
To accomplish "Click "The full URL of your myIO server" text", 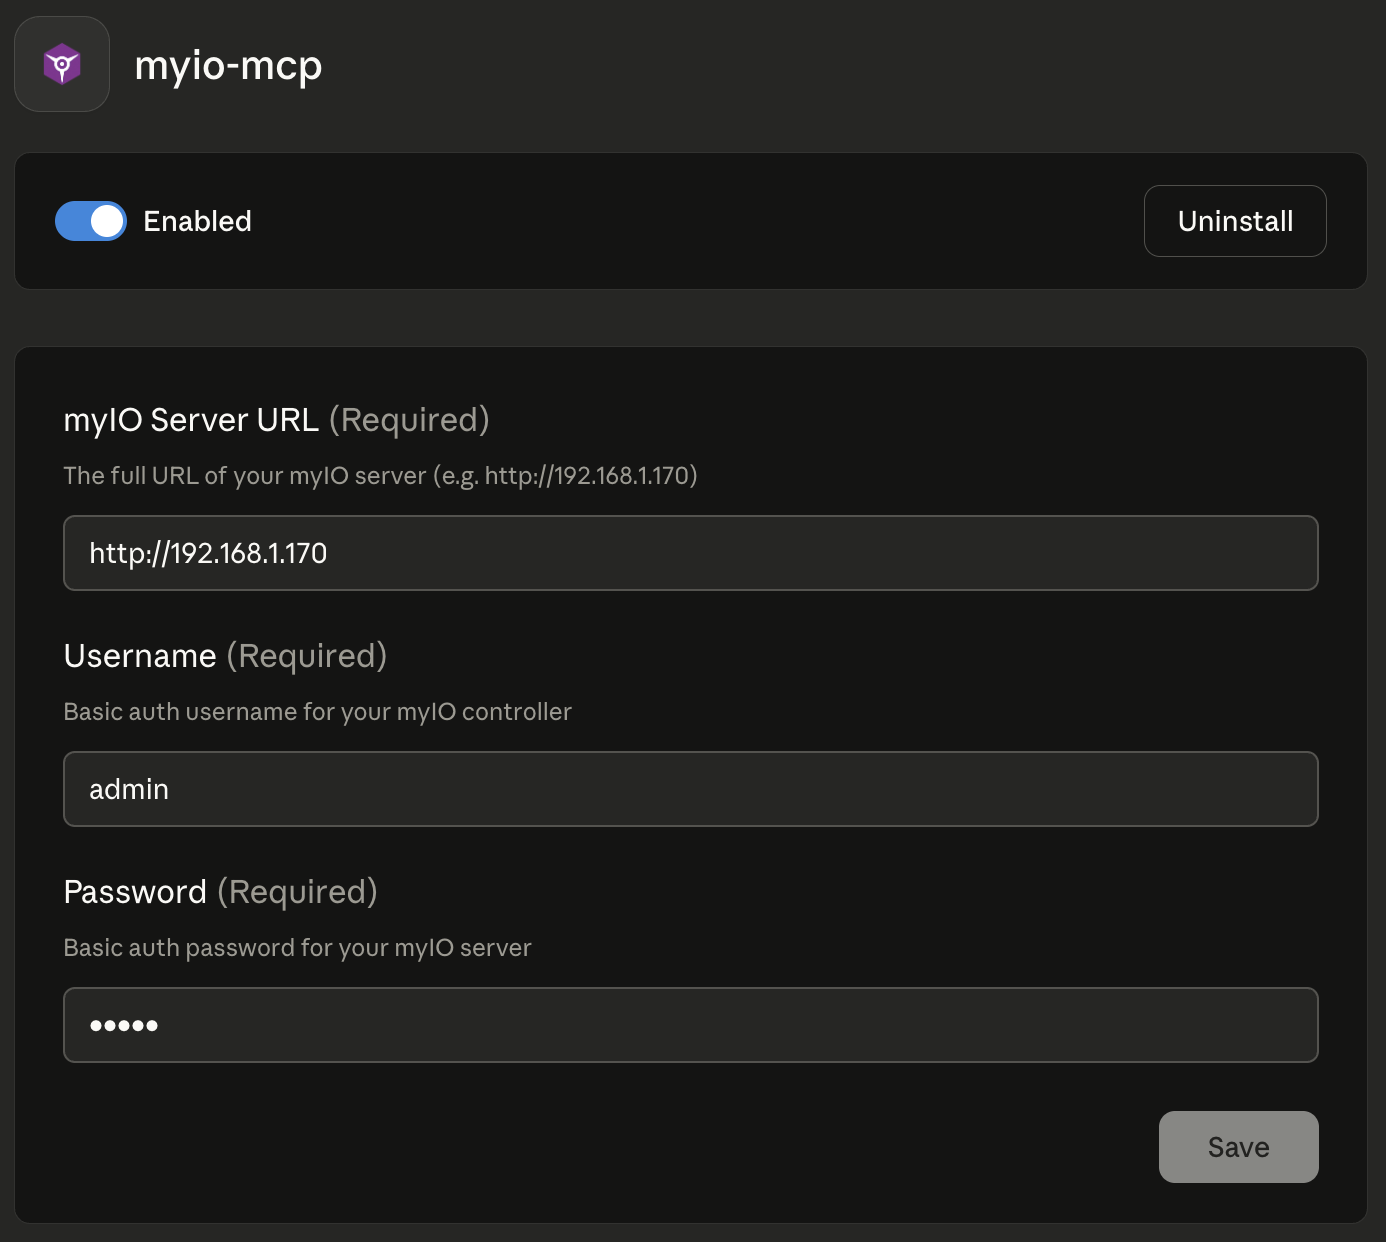I will [x=244, y=476].
